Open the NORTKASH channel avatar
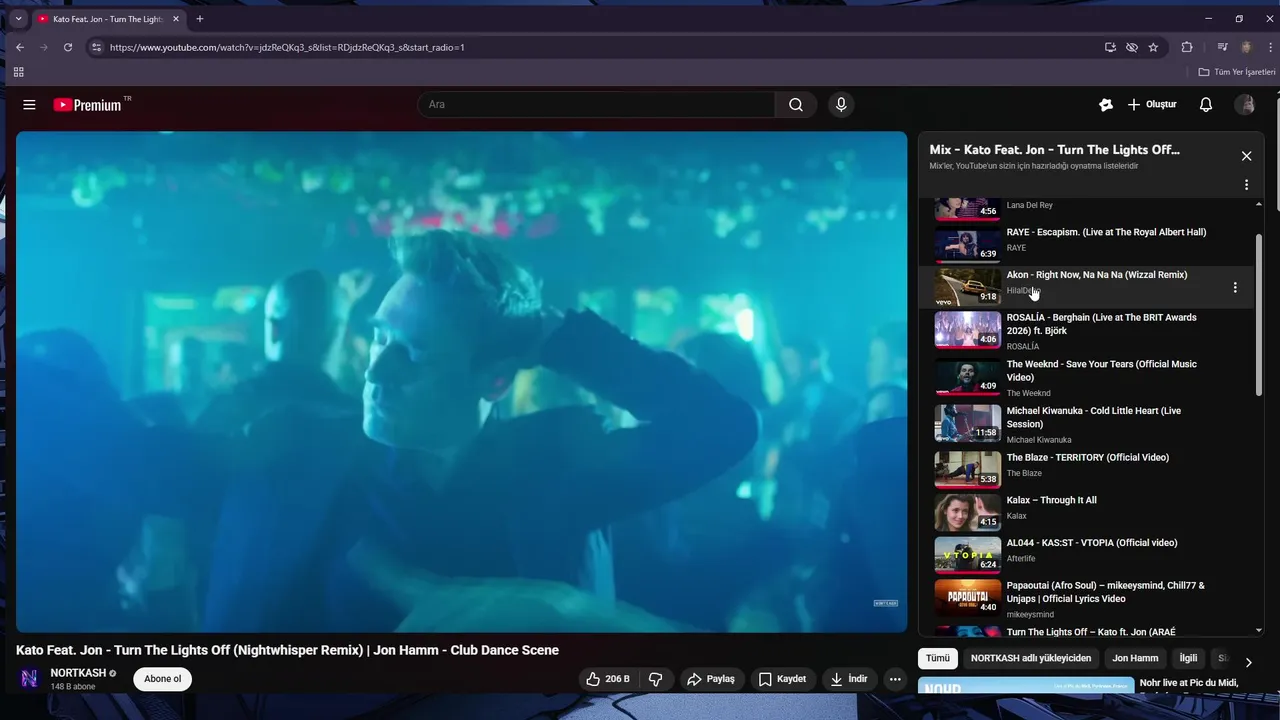1280x720 pixels. coord(29,679)
